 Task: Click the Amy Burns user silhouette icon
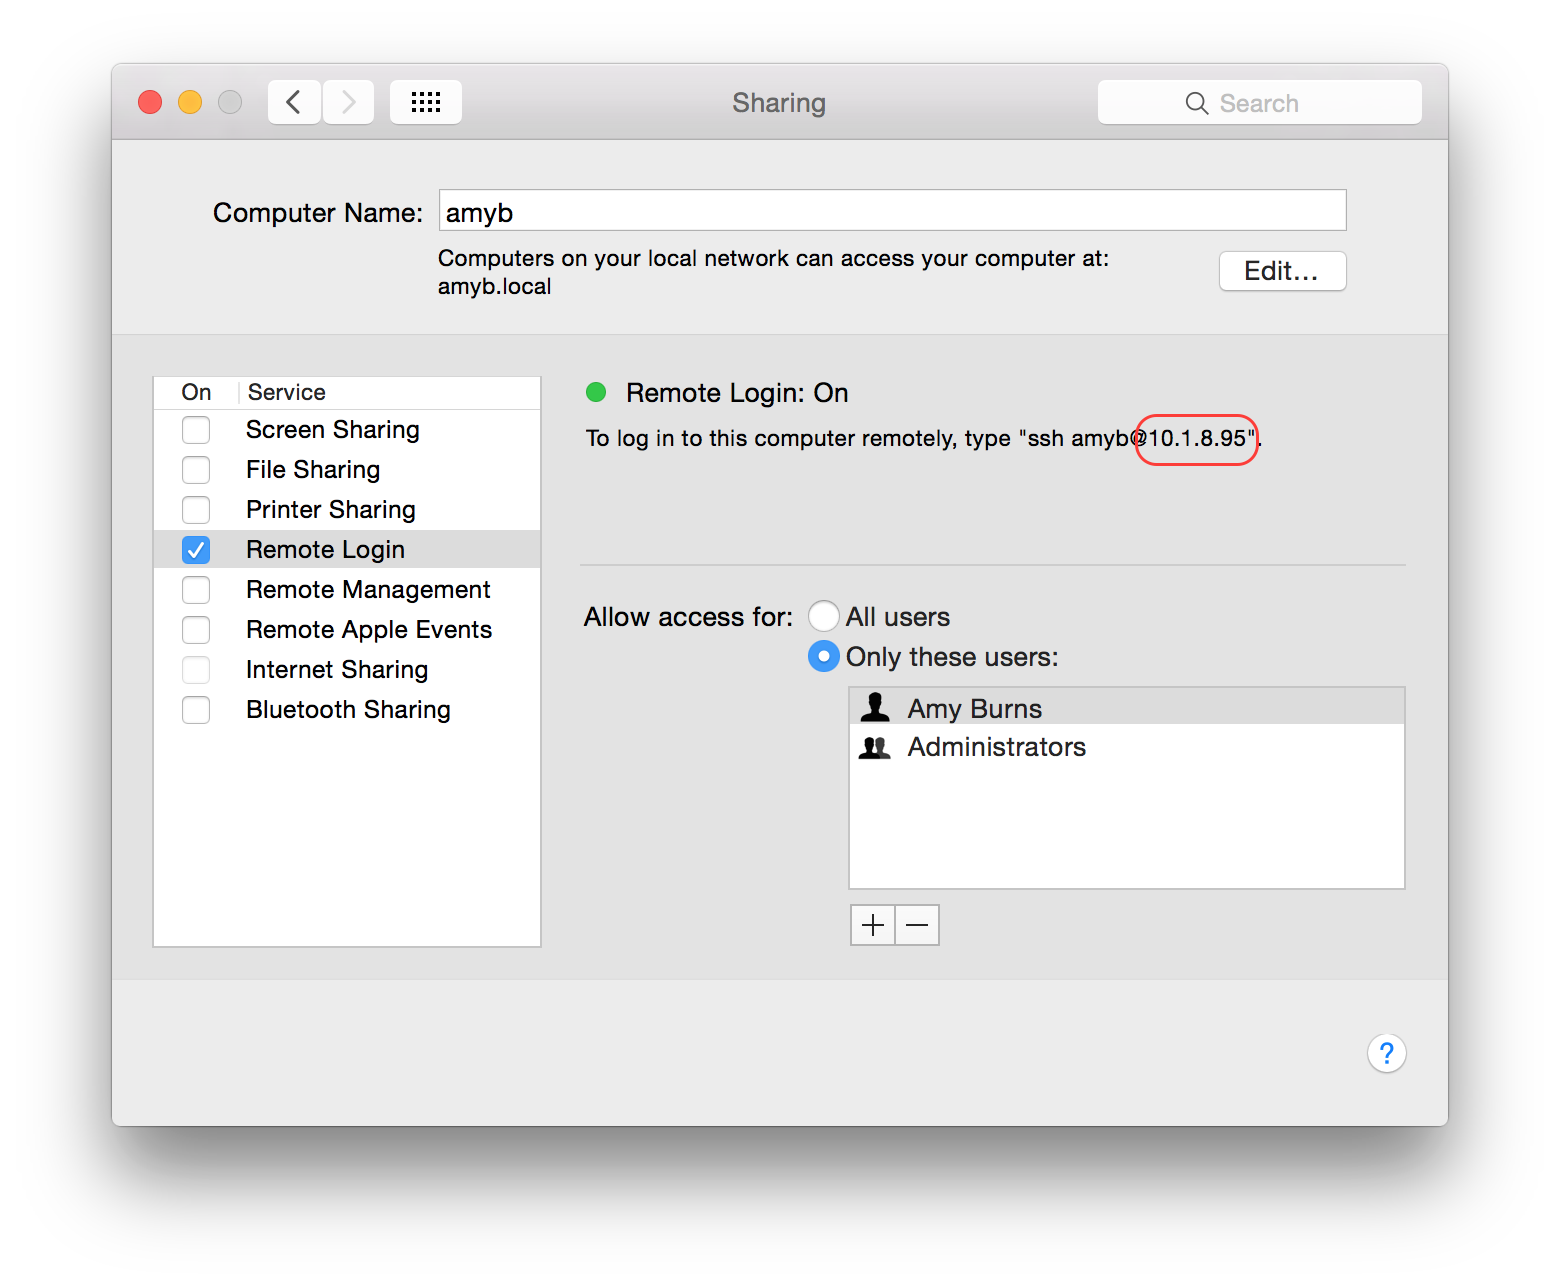(875, 706)
